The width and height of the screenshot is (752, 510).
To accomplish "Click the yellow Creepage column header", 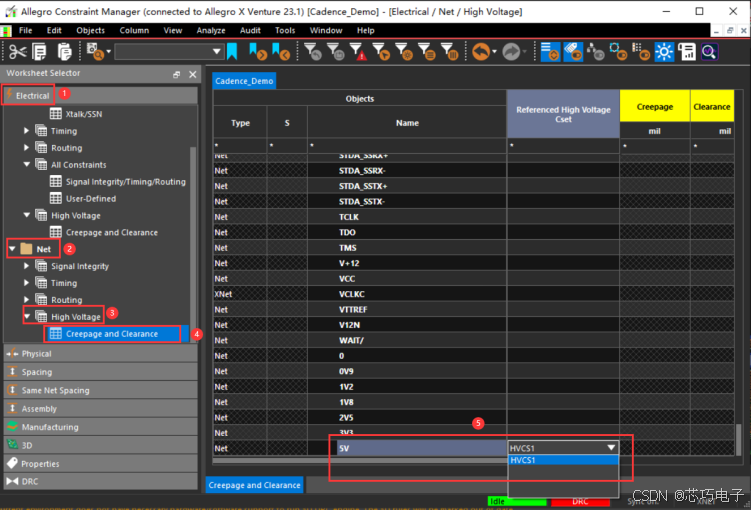I will click(x=655, y=107).
